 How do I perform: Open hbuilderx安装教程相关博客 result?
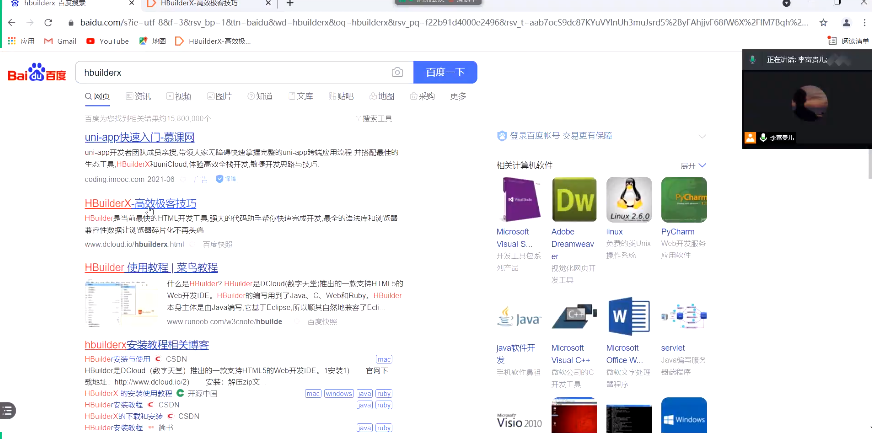pos(147,345)
